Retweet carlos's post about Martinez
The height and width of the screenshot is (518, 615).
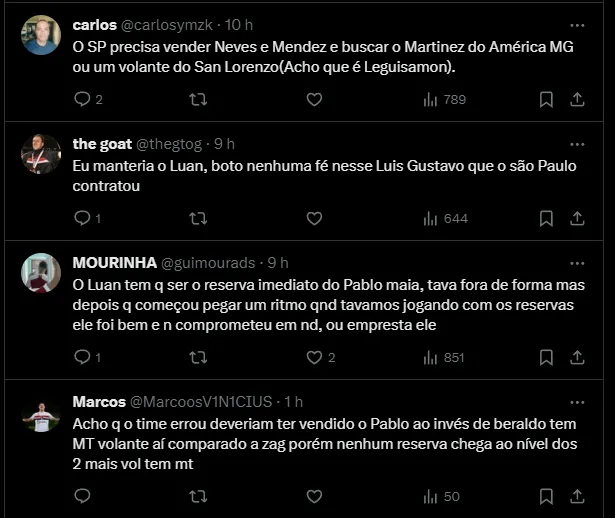198,99
